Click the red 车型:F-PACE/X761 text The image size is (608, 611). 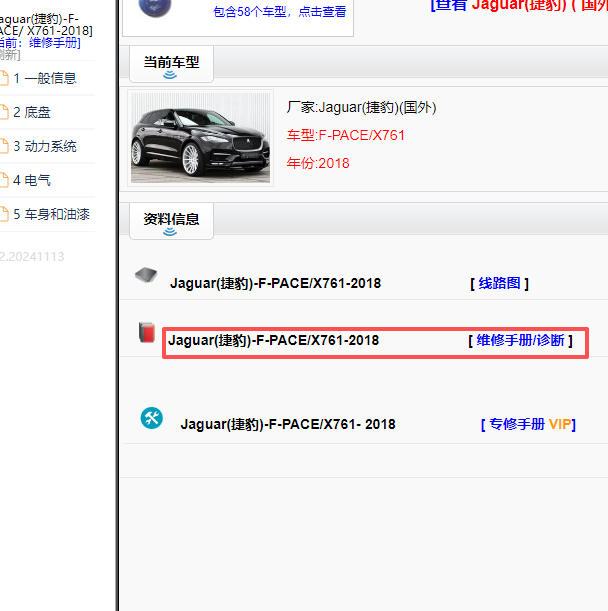click(346, 135)
